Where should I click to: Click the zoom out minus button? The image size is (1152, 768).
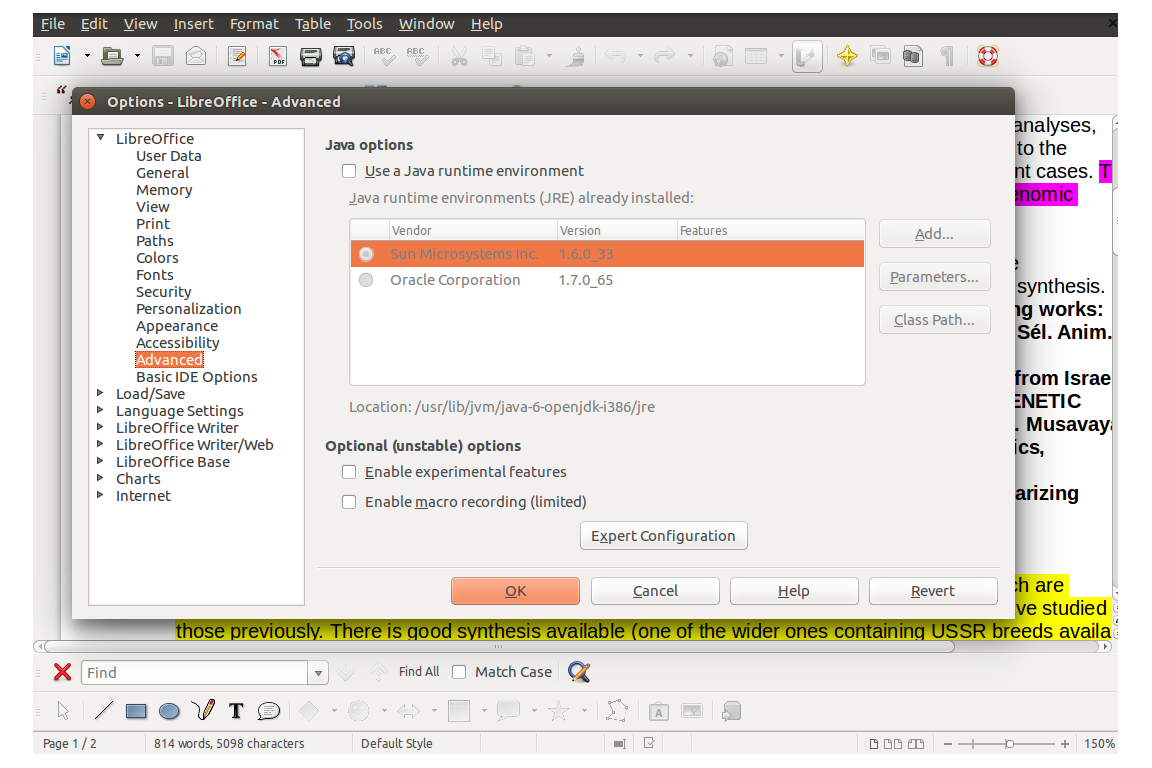pos(948,744)
